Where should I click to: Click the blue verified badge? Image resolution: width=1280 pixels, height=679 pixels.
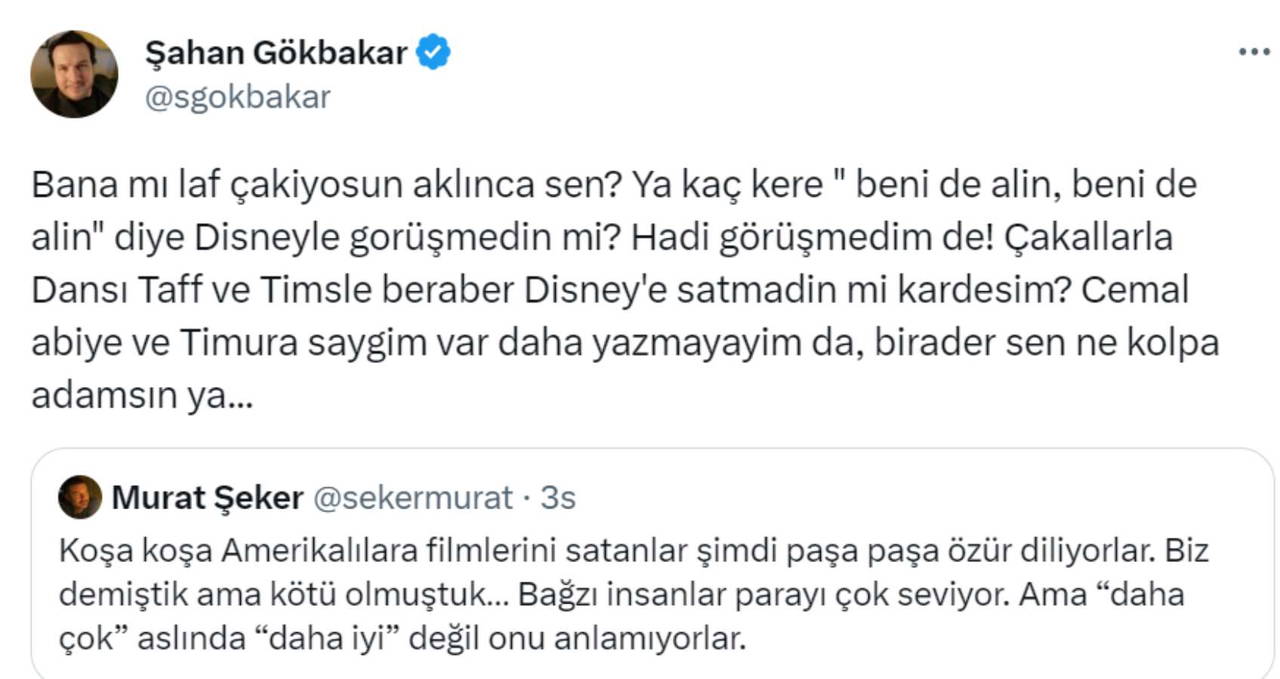point(433,53)
